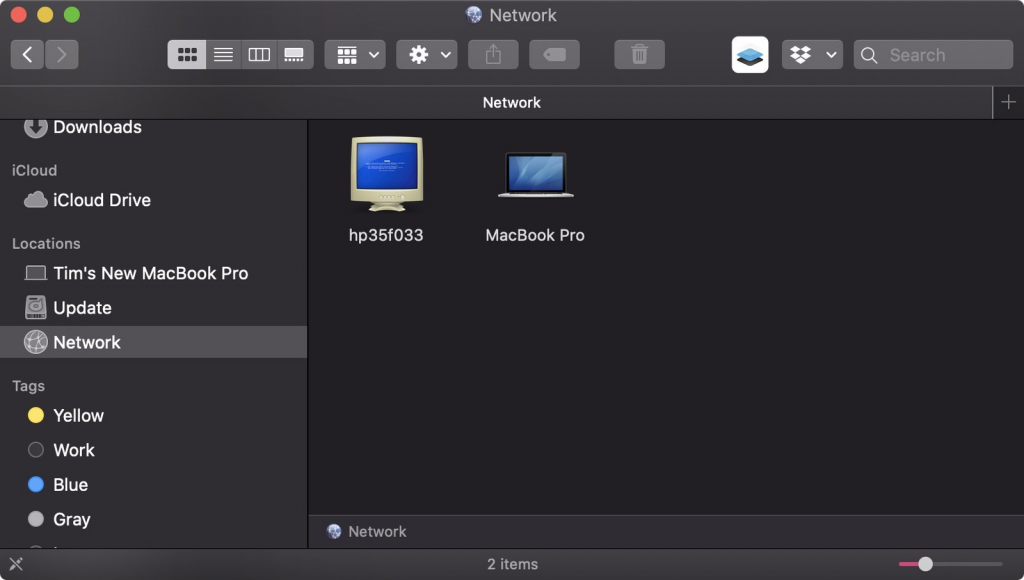Go forward with the right arrow button
1024x580 pixels.
click(x=61, y=55)
